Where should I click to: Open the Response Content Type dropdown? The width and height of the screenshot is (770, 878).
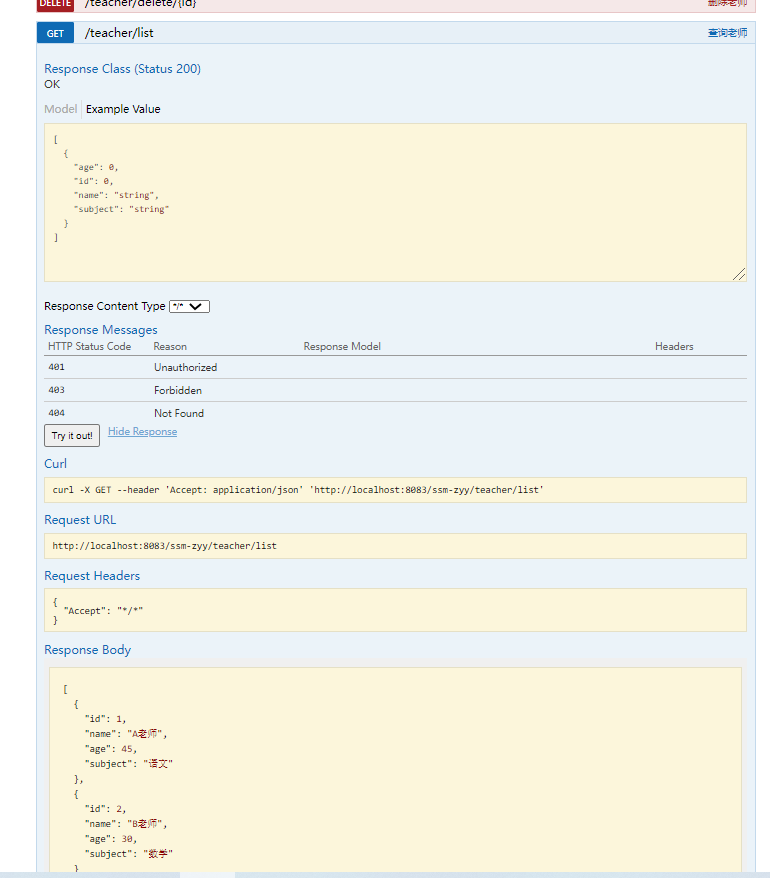(x=189, y=306)
